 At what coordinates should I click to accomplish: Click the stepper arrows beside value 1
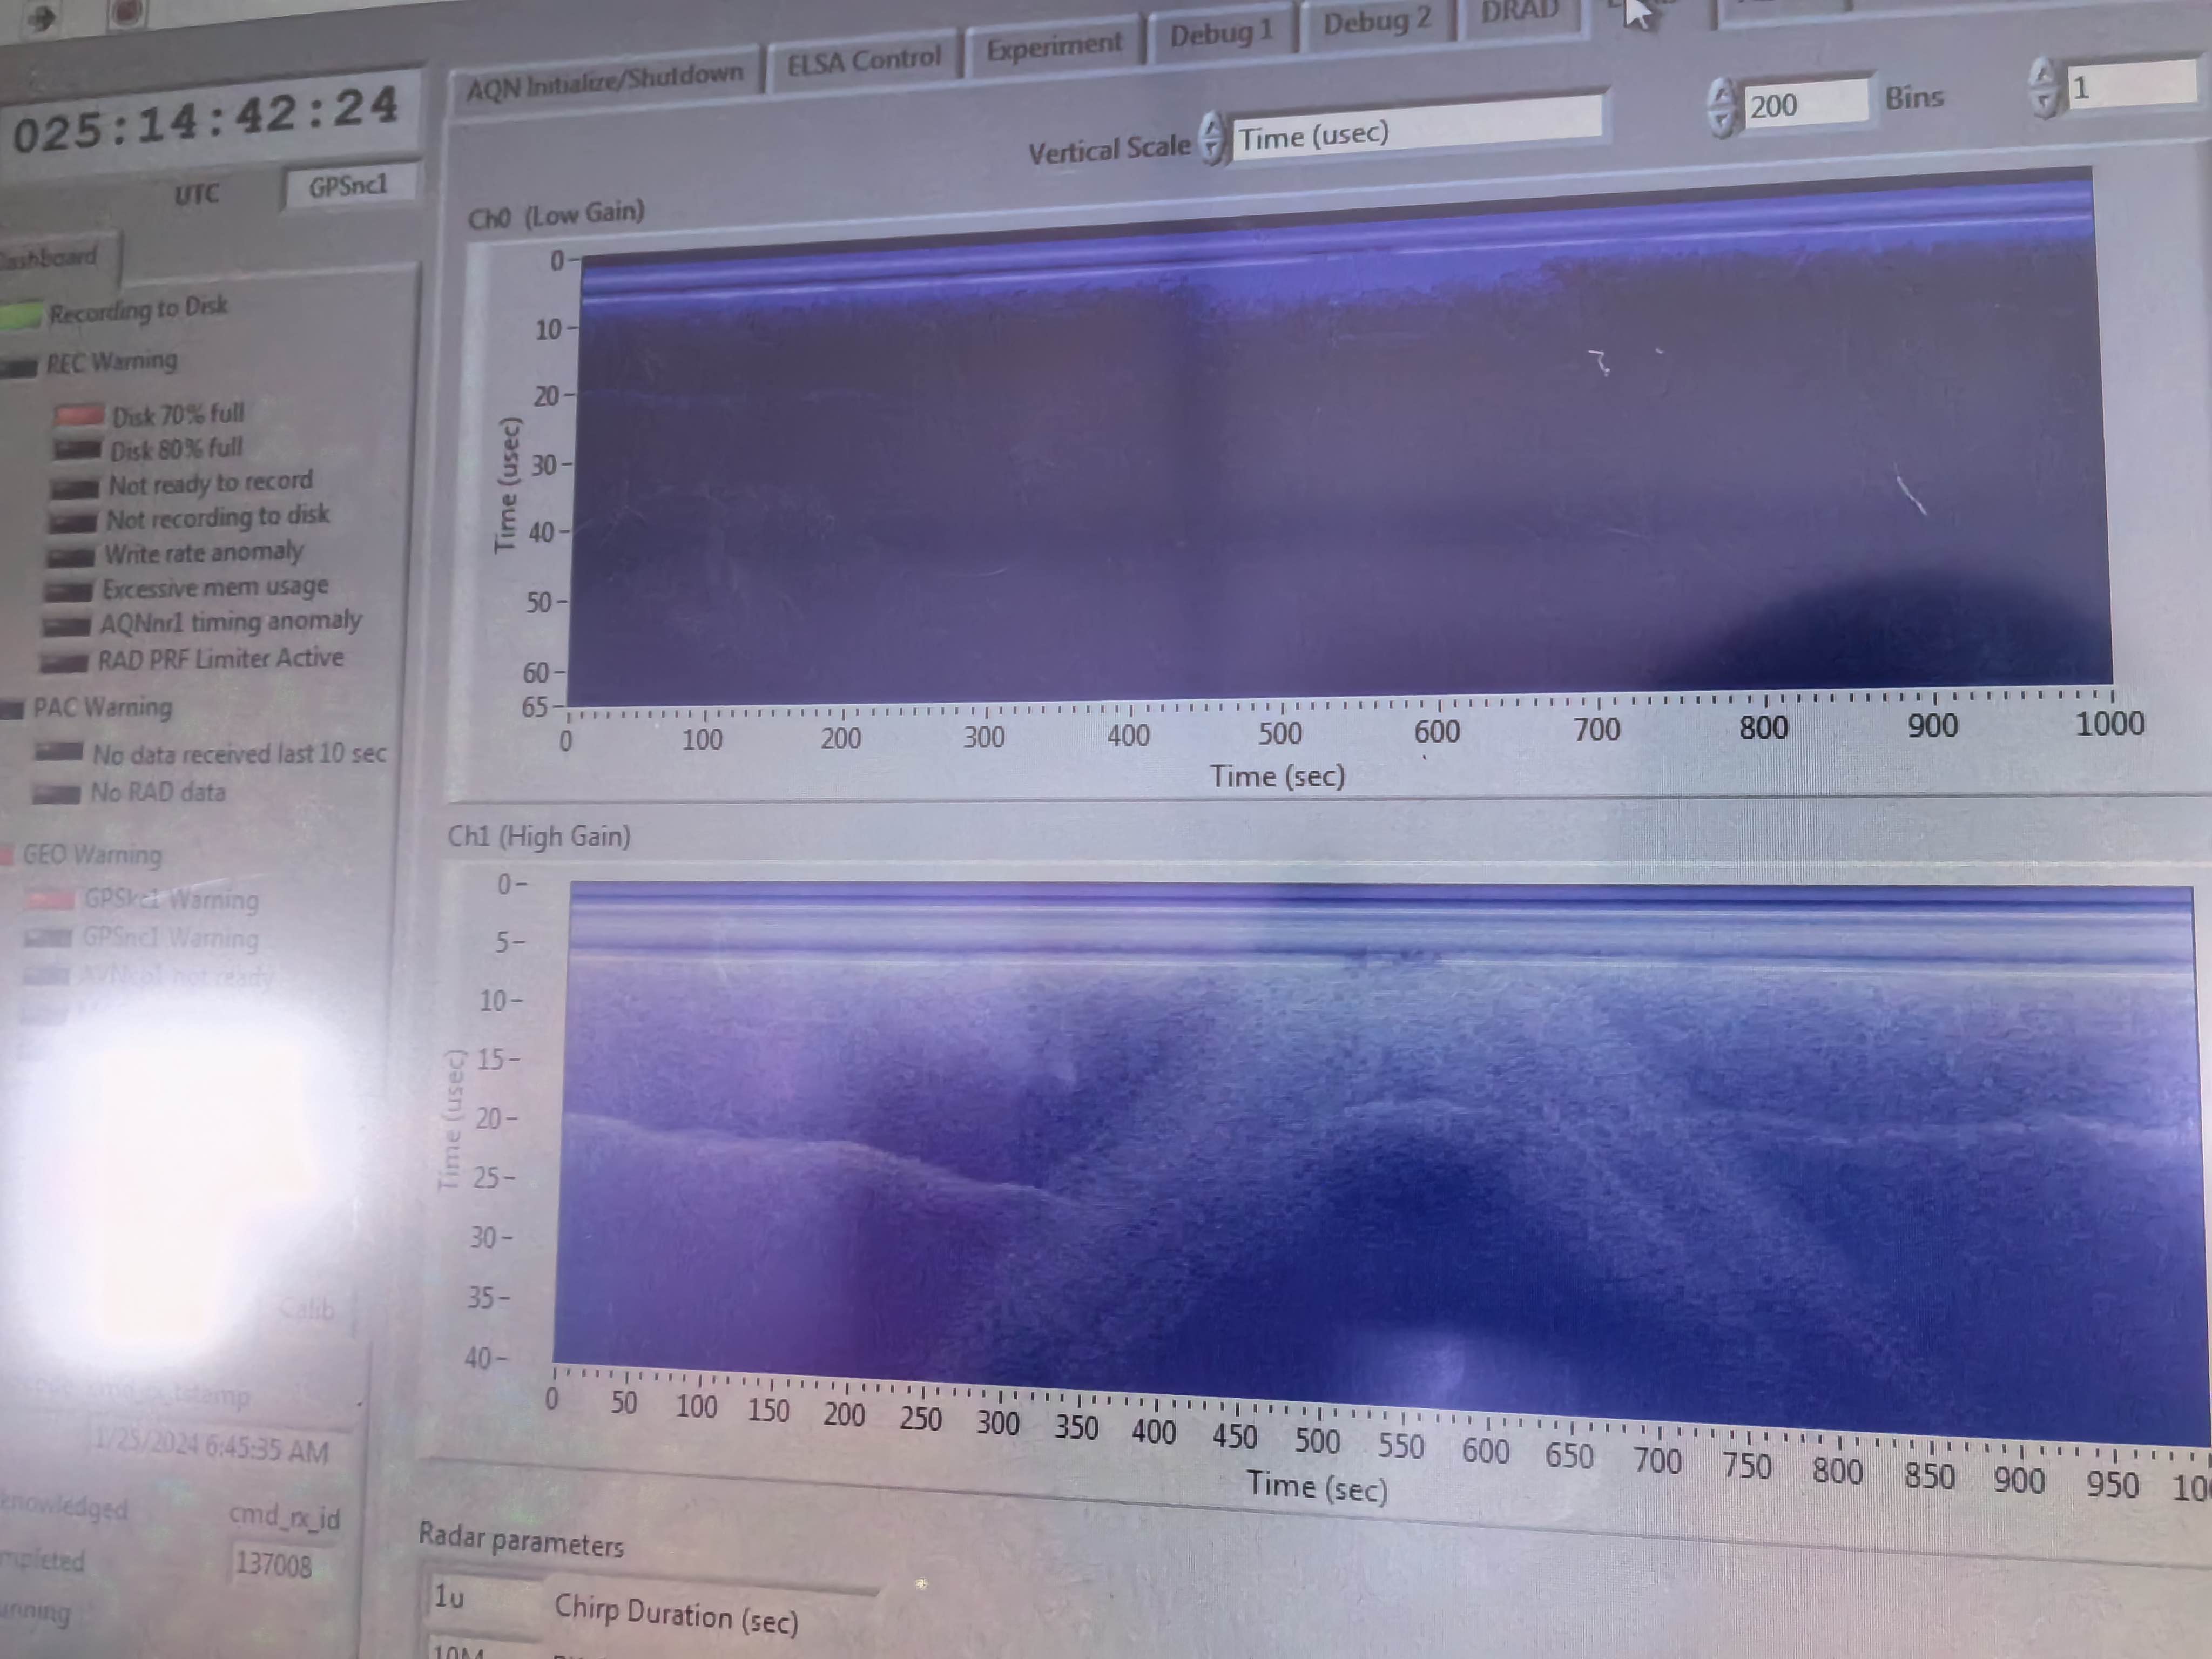coord(2042,89)
